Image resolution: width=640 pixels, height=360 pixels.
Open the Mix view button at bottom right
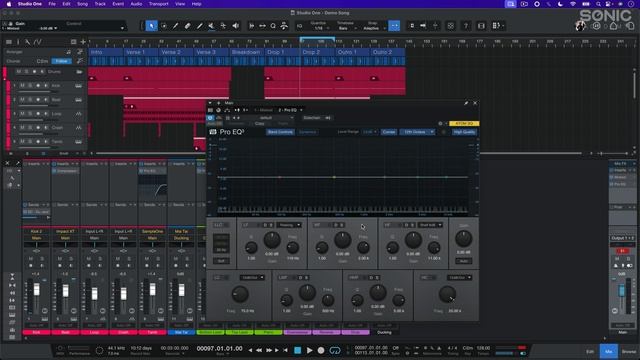(609, 351)
